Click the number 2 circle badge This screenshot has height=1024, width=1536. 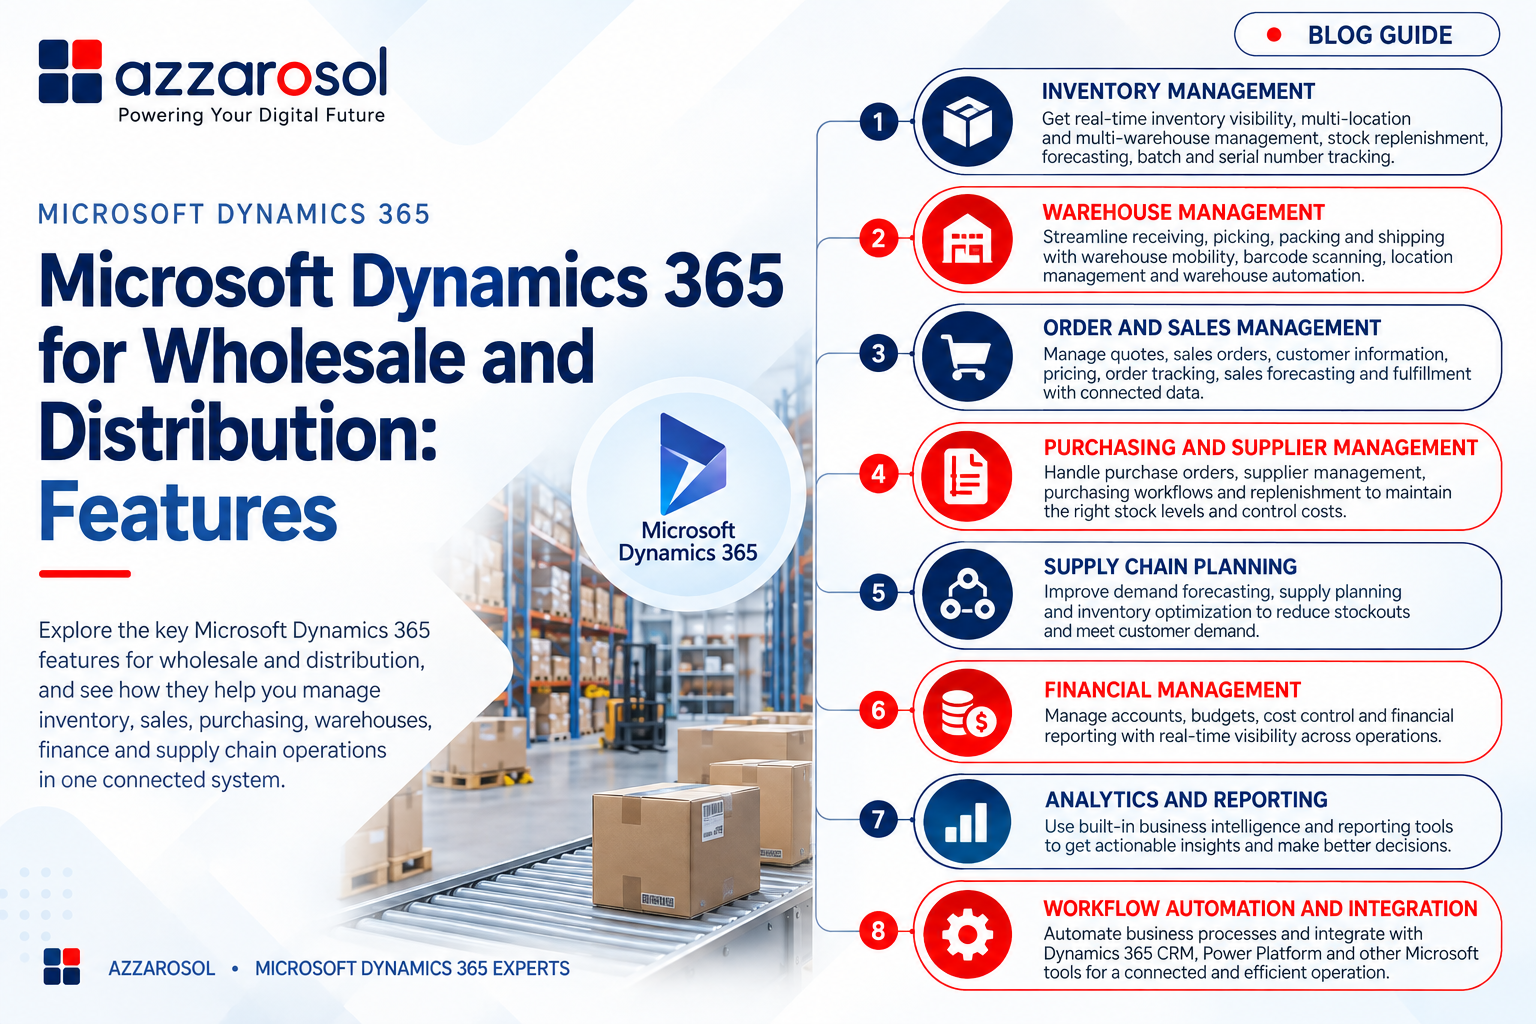878,238
